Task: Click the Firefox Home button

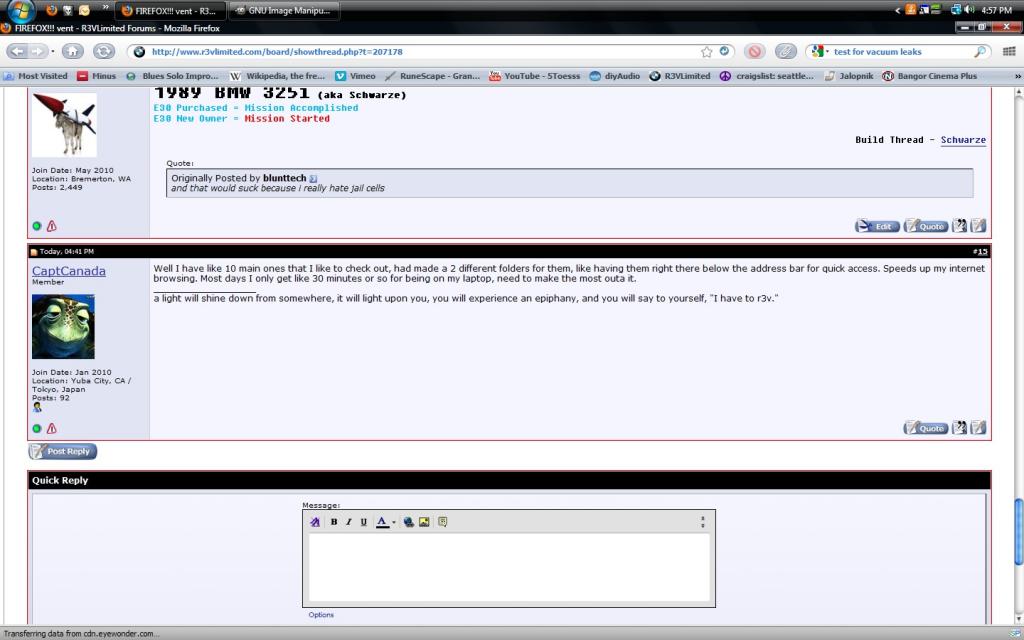Action: 73,51
